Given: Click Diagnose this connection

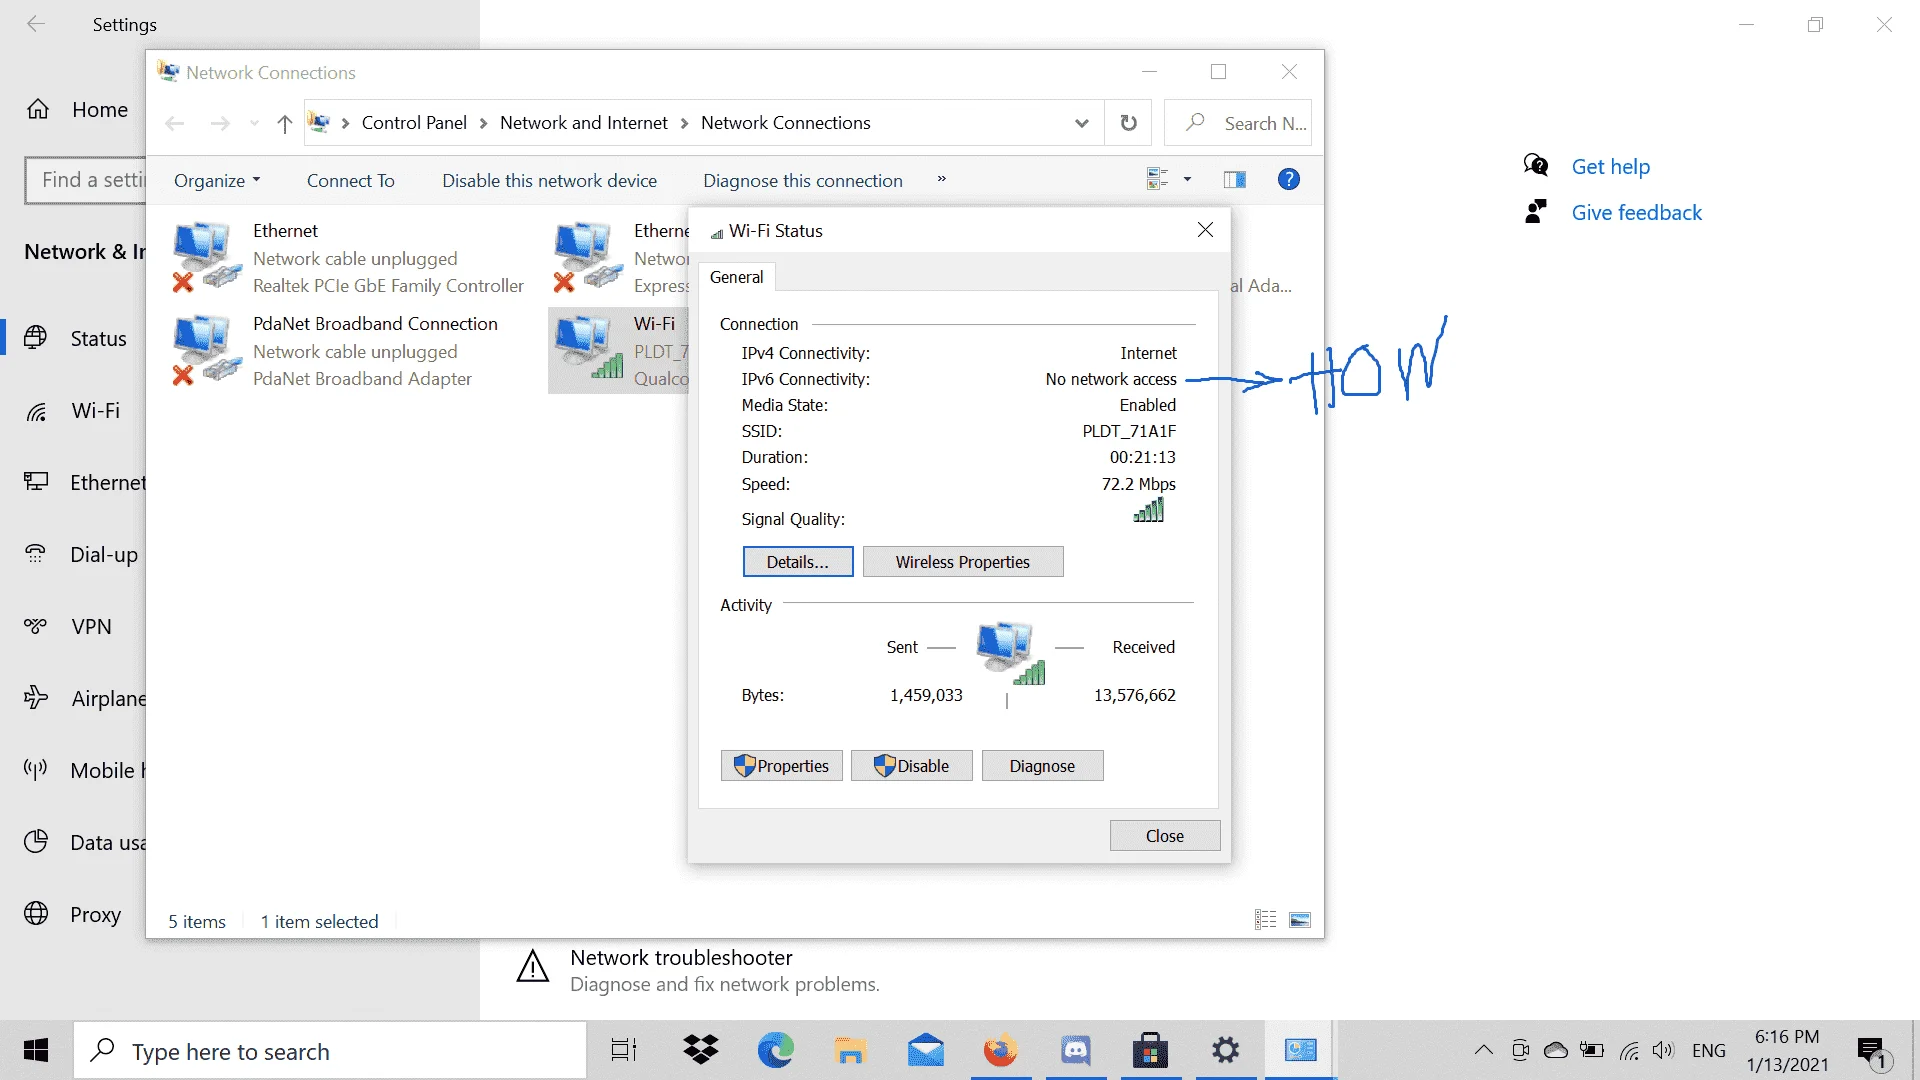Looking at the screenshot, I should pos(803,180).
